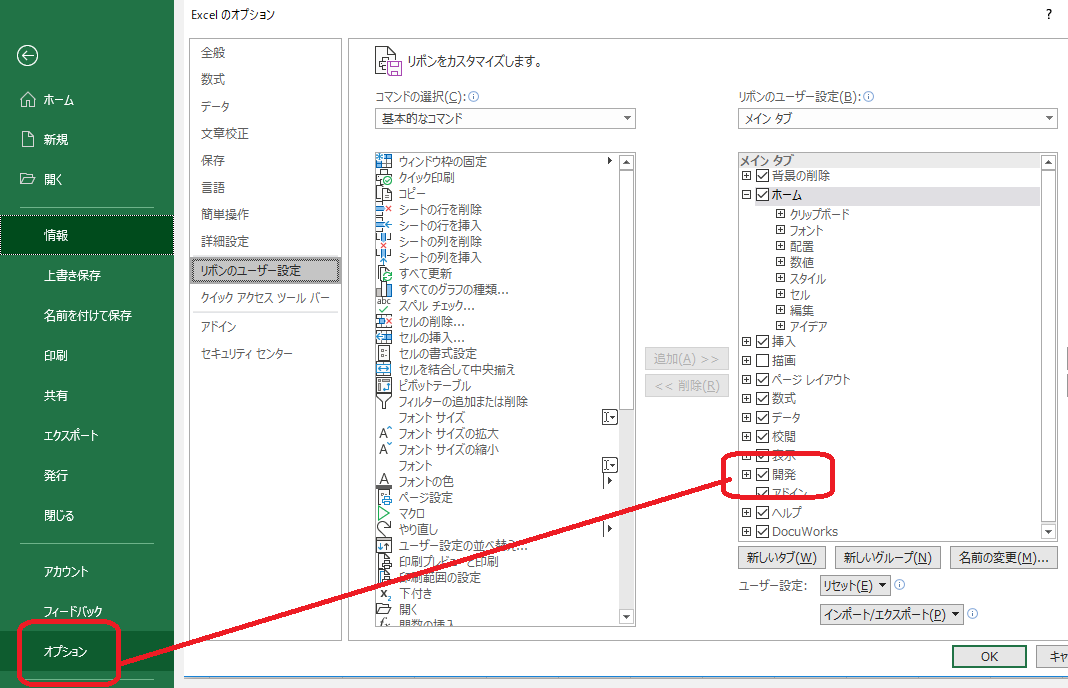
Task: Click the back arrow in backstage view
Action: click(27, 56)
